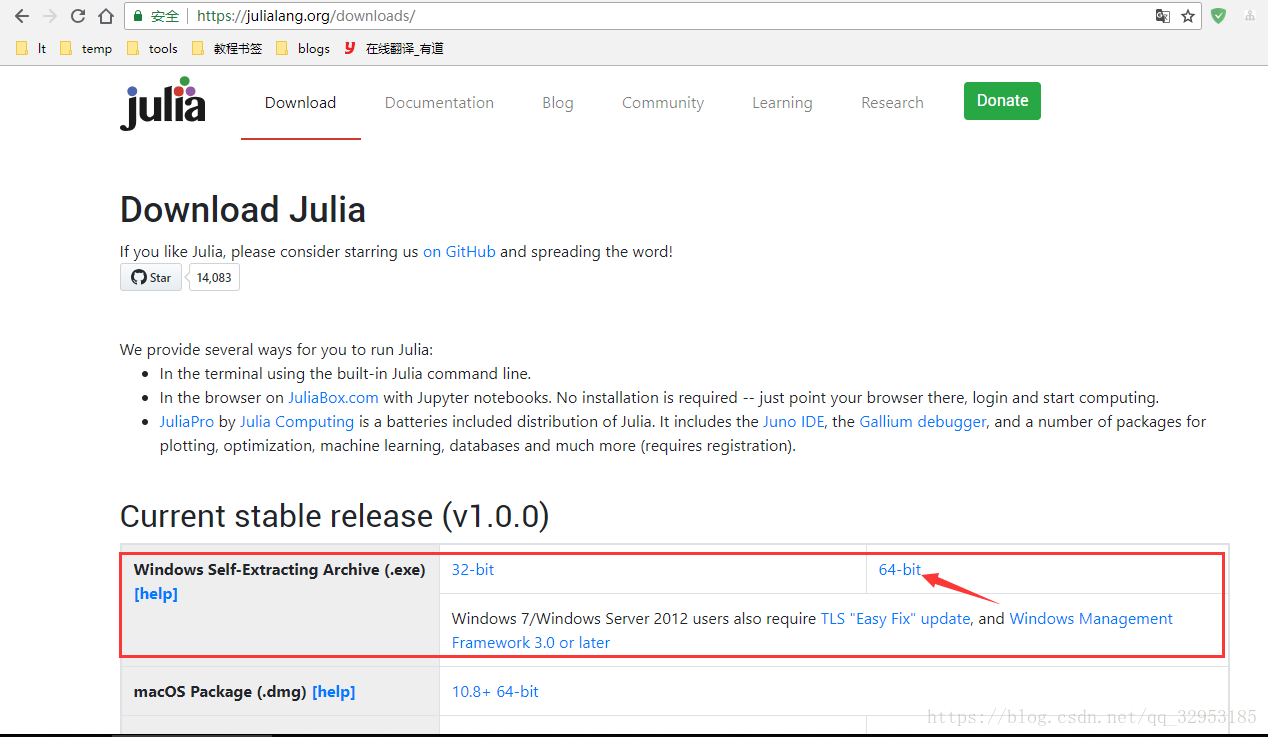
Task: Open the Windows [help] link
Action: click(156, 594)
